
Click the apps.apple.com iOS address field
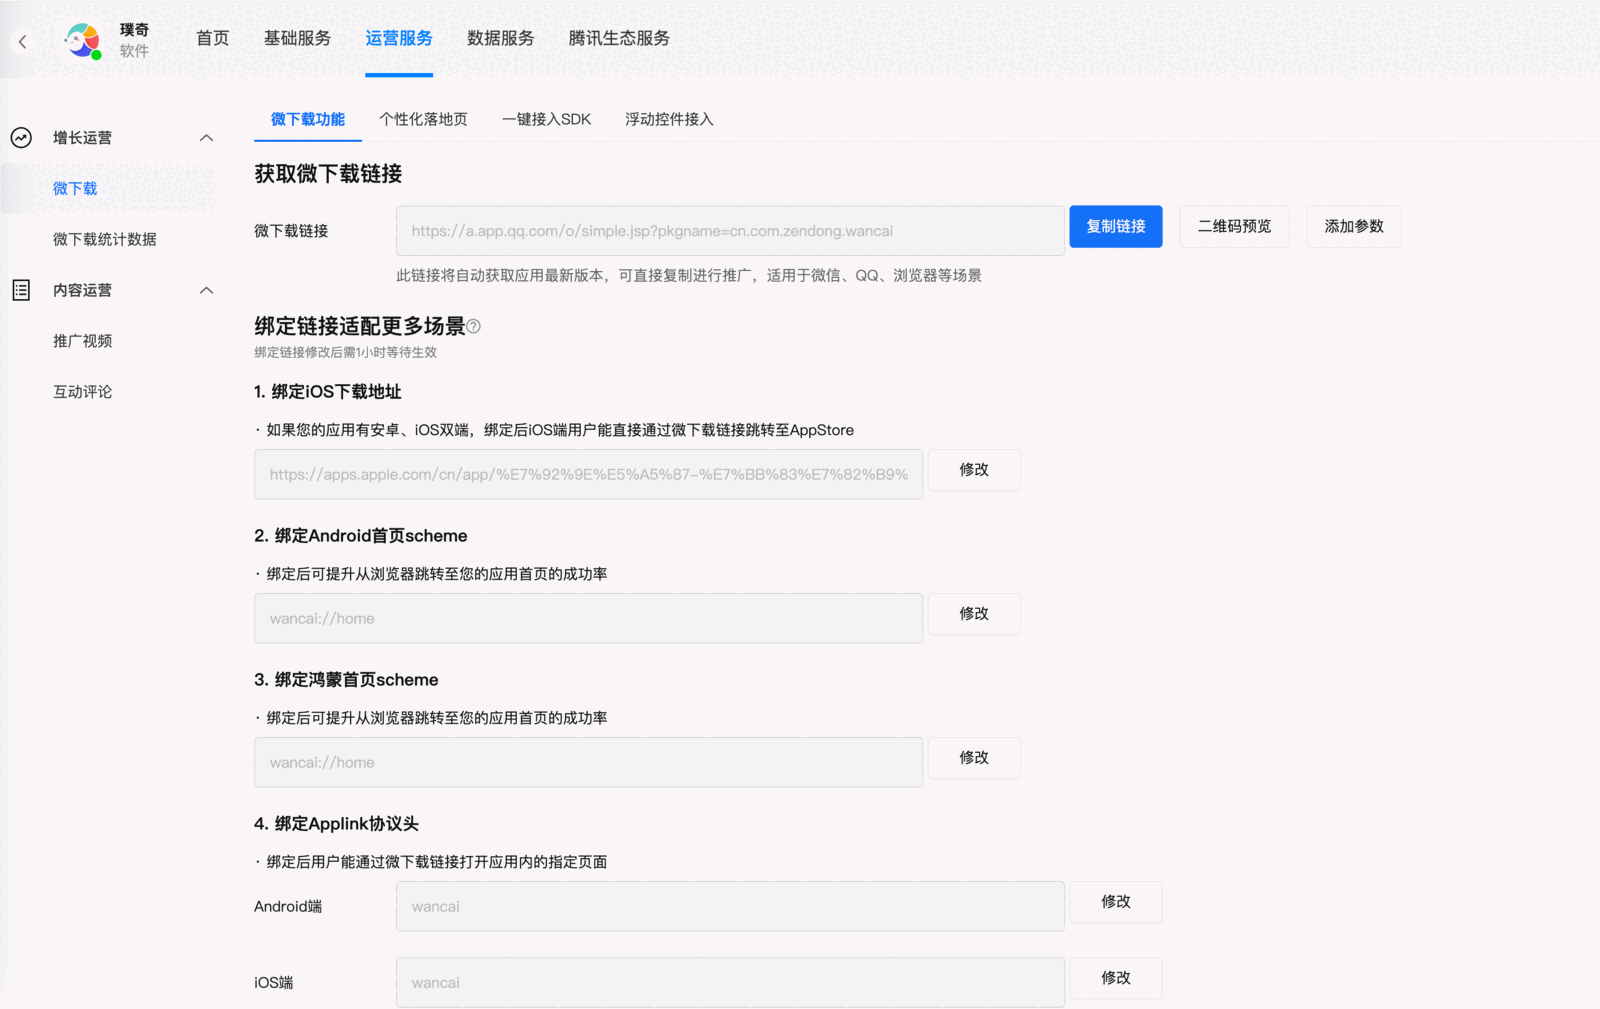(x=588, y=474)
